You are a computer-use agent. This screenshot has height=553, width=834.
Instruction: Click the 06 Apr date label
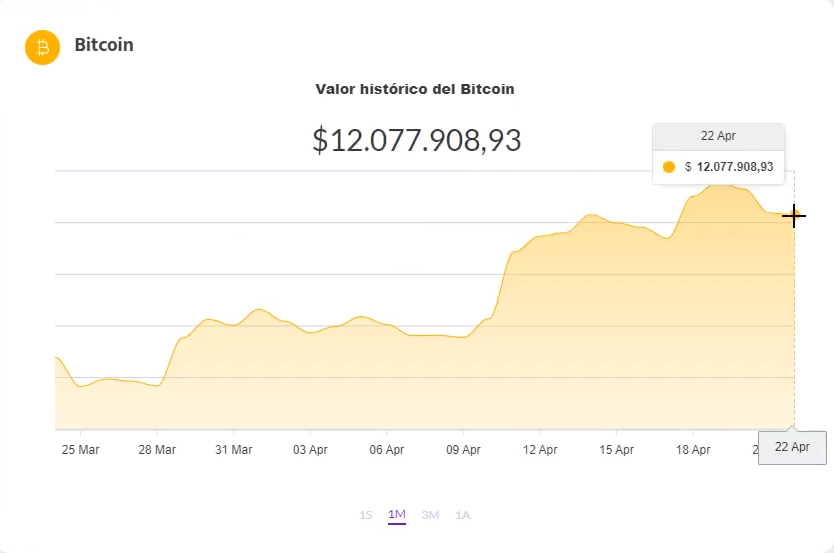coord(387,450)
